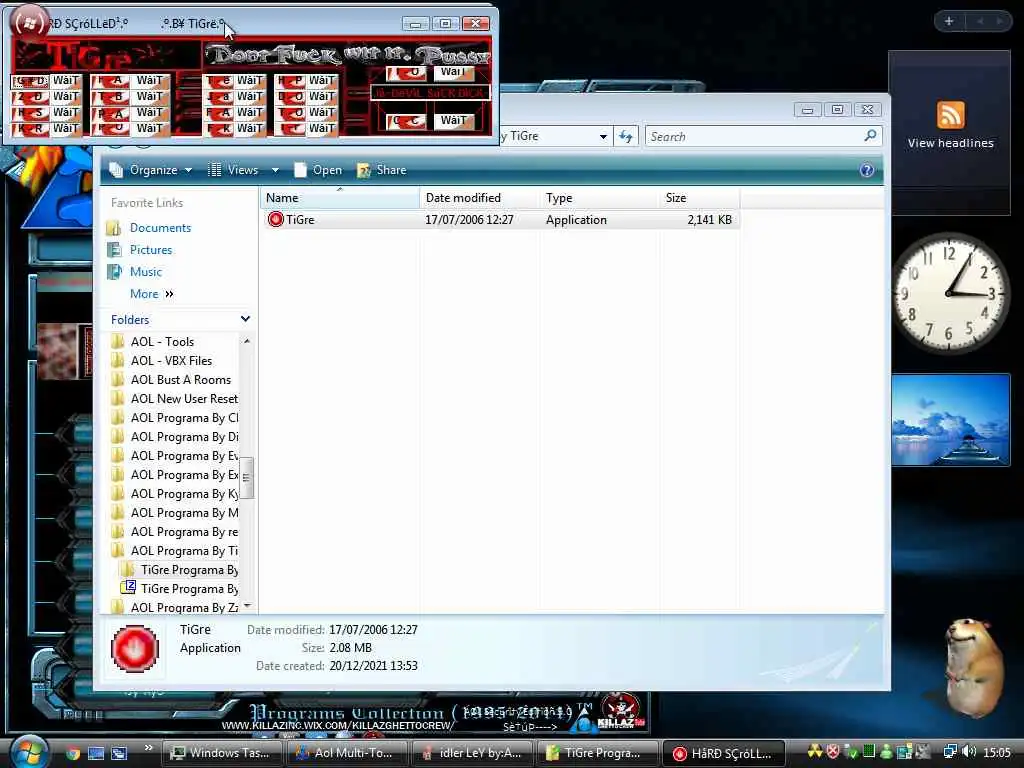Click the magnifier icon in Search box
Viewport: 1024px width, 768px height.
pos(870,136)
